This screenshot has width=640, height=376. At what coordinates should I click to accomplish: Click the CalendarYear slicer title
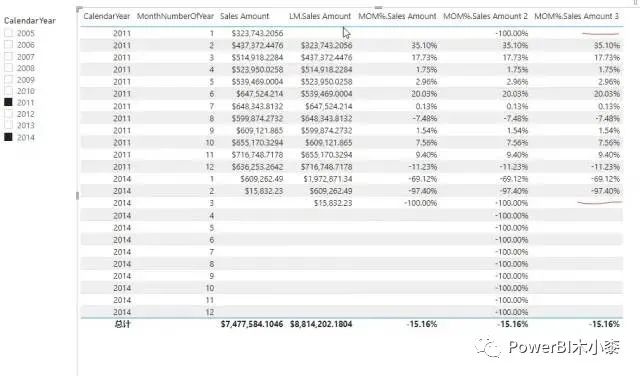click(30, 20)
